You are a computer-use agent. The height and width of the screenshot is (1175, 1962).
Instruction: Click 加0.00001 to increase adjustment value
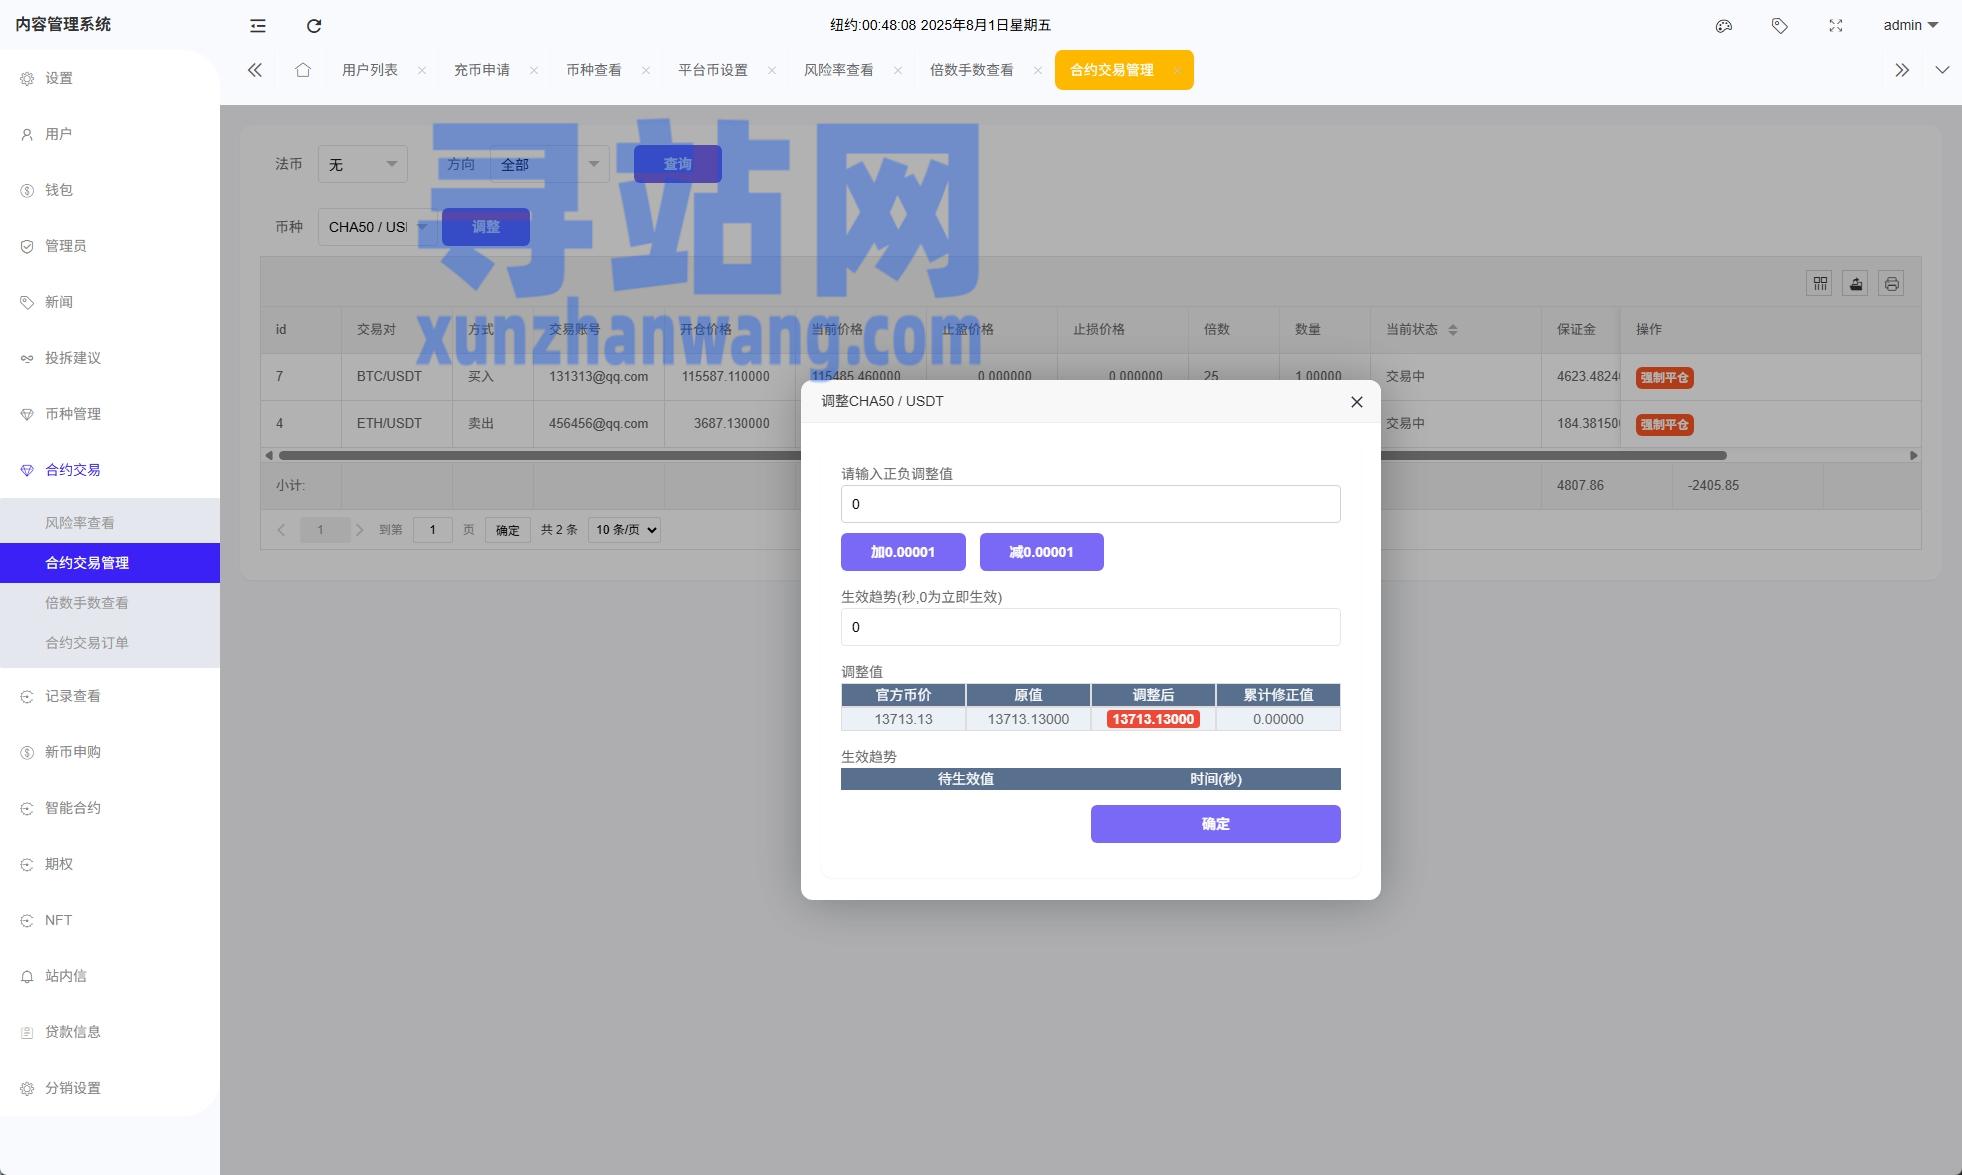[902, 551]
